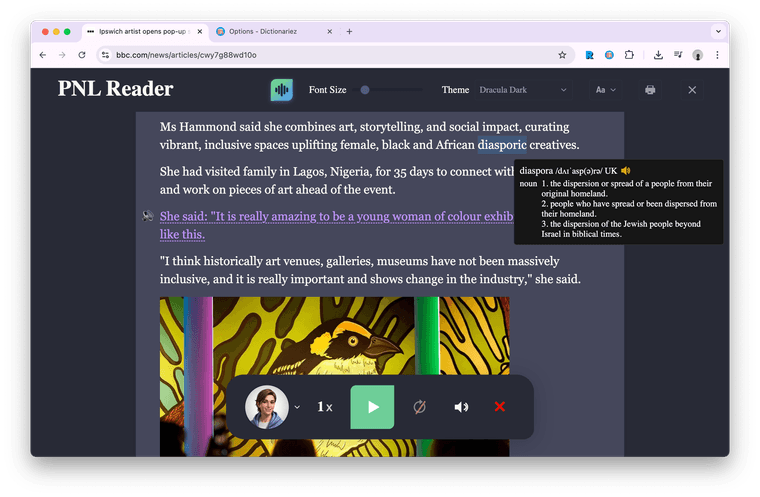Image resolution: width=760 pixels, height=497 pixels.
Task: Open Chrome downloads icon
Action: (658, 55)
